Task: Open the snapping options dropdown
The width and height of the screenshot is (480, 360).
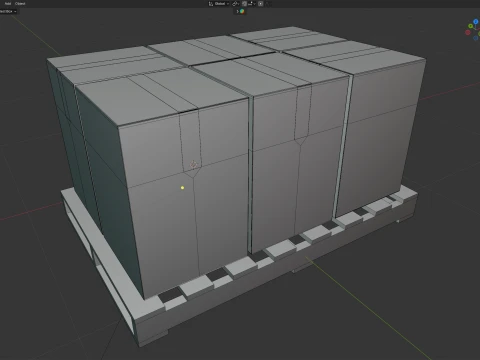Action: coord(252,4)
